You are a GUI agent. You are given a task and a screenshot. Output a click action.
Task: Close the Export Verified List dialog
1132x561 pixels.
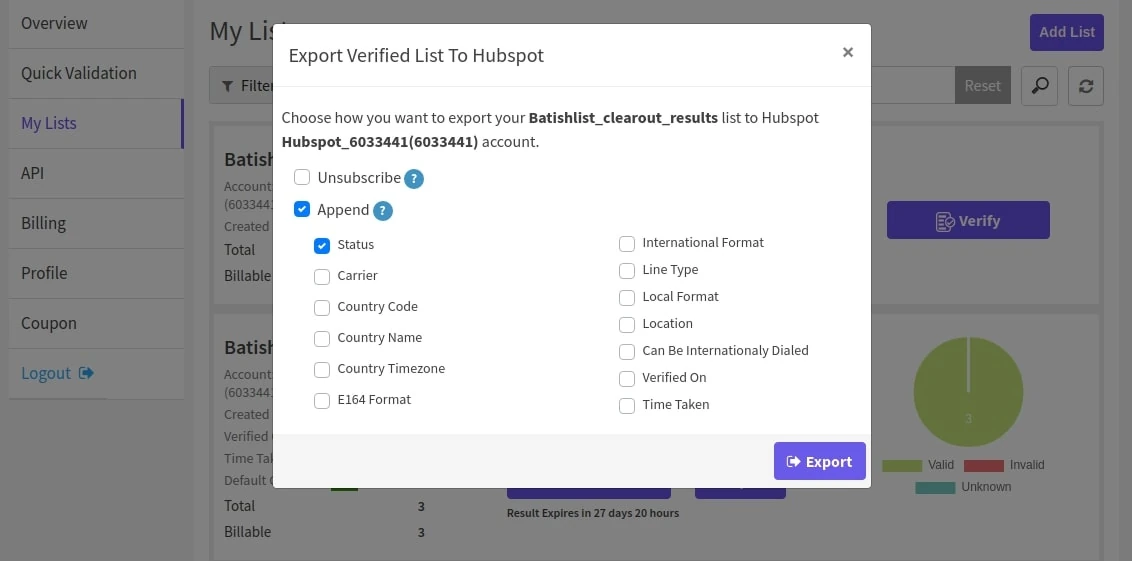[848, 52]
